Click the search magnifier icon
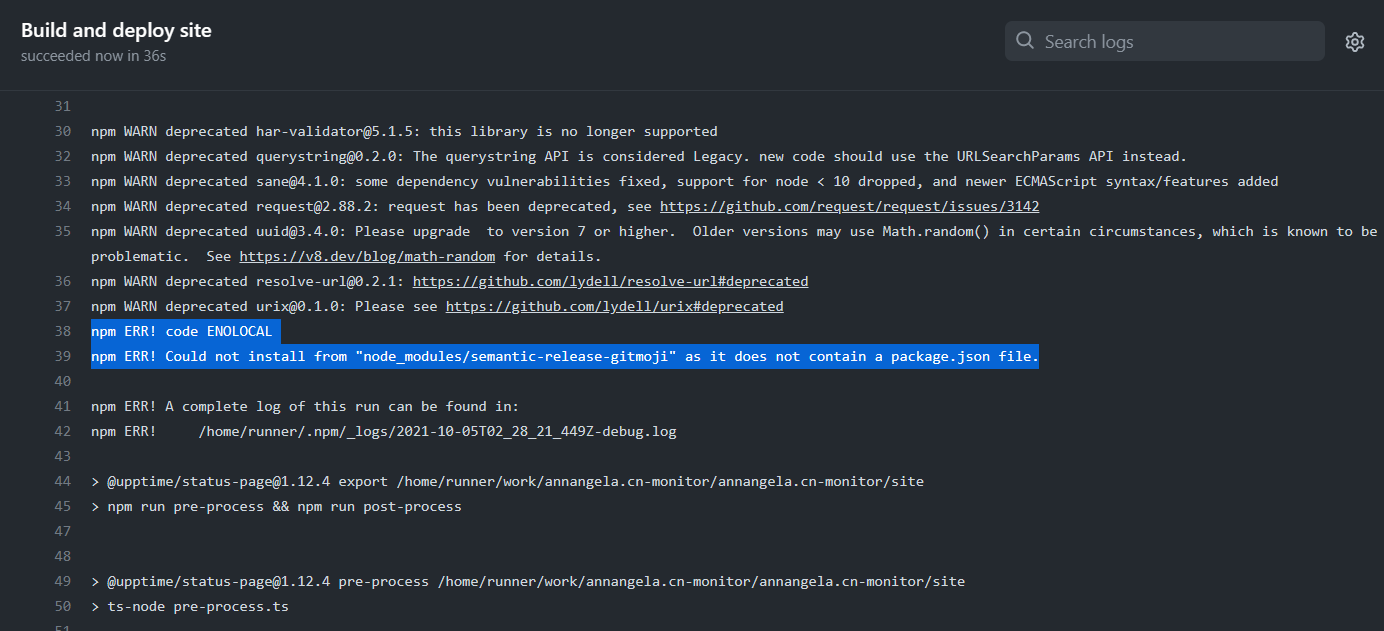The height and width of the screenshot is (631, 1384). 1024,41
